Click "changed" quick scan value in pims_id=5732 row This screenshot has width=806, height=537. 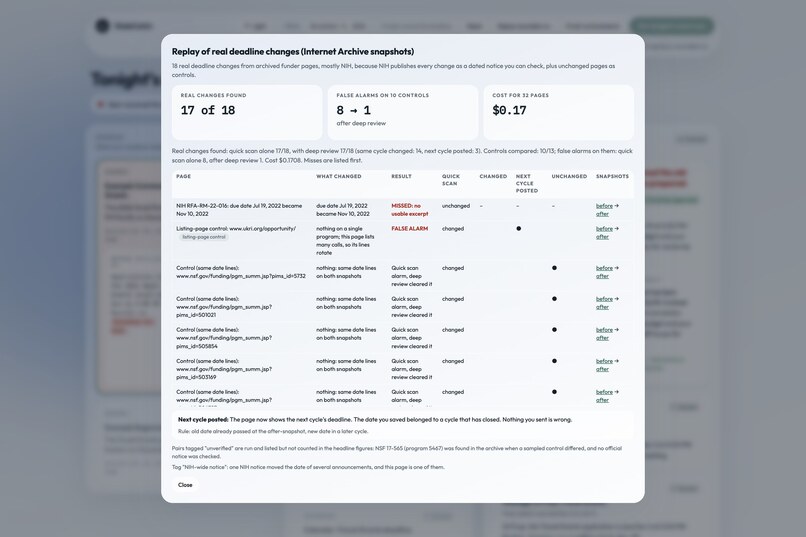pyautogui.click(x=453, y=268)
